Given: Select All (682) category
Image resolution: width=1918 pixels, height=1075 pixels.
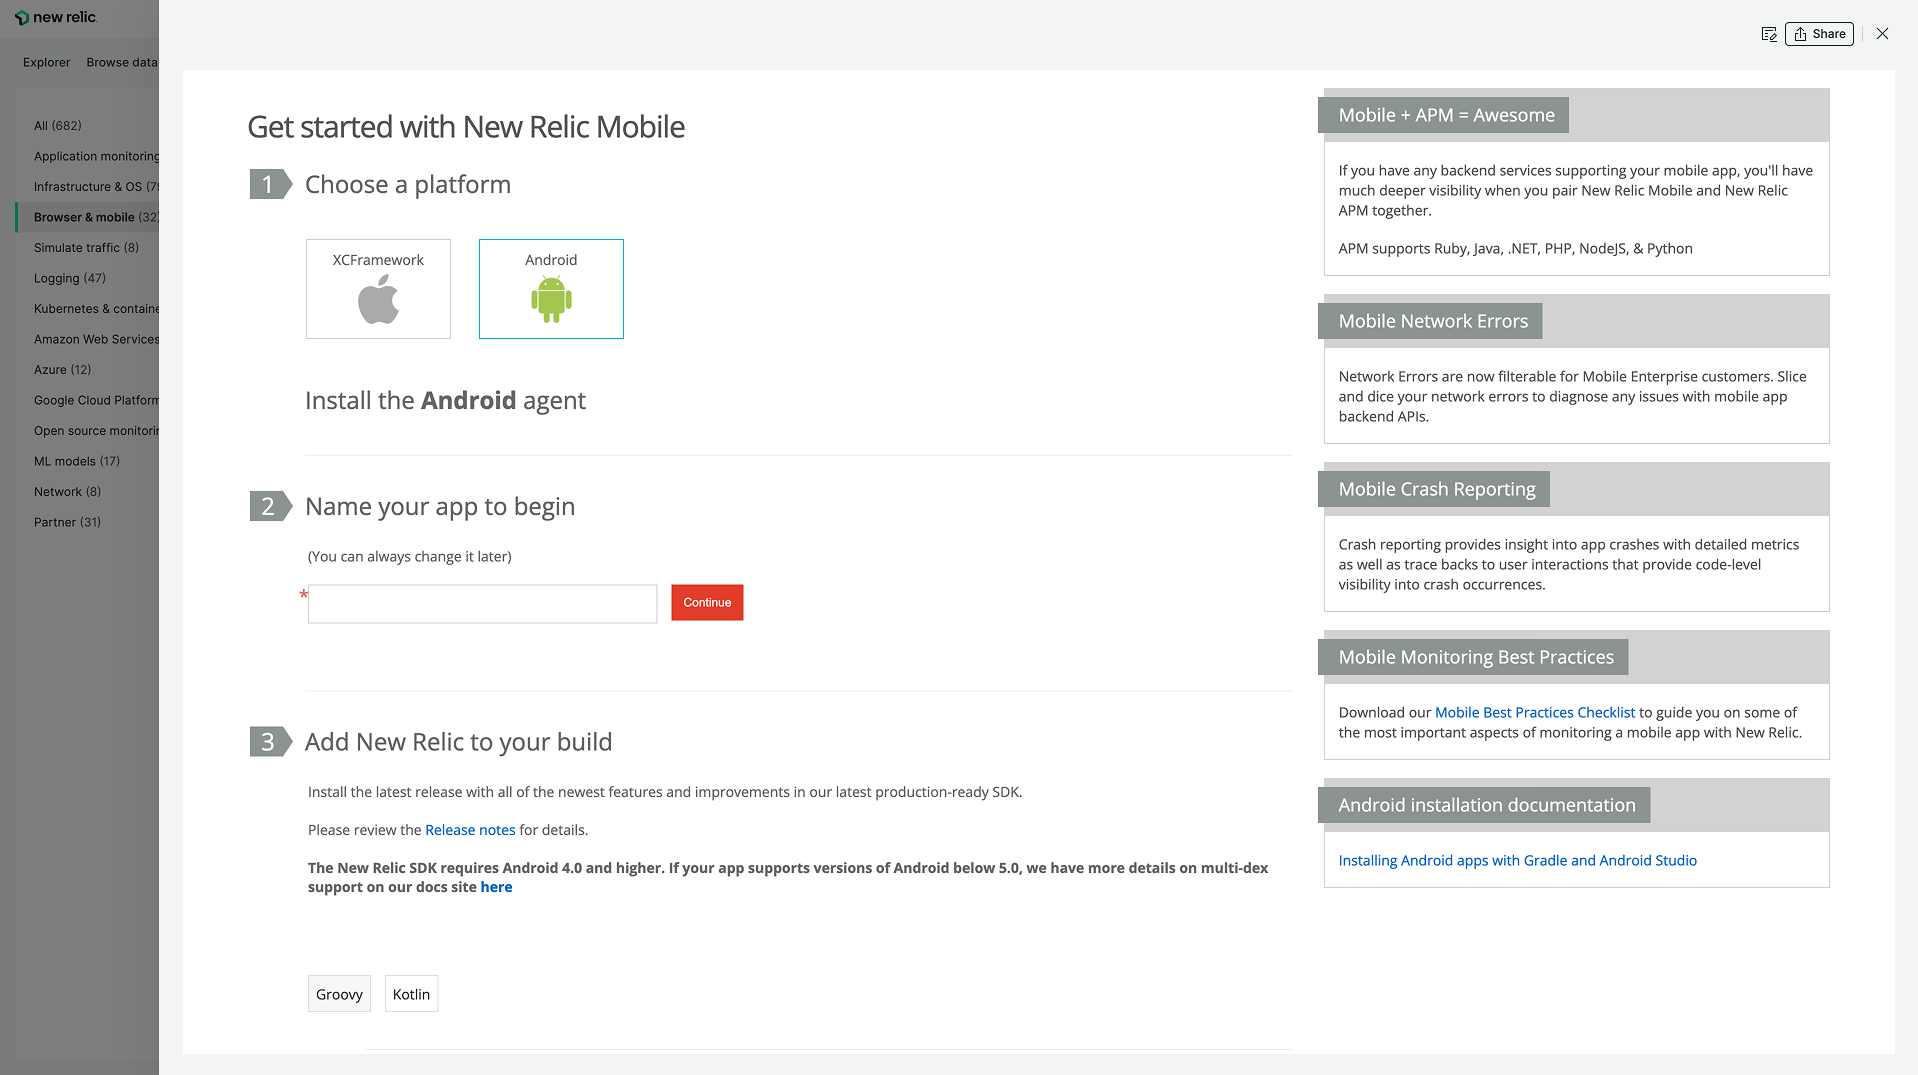Looking at the screenshot, I should point(58,126).
